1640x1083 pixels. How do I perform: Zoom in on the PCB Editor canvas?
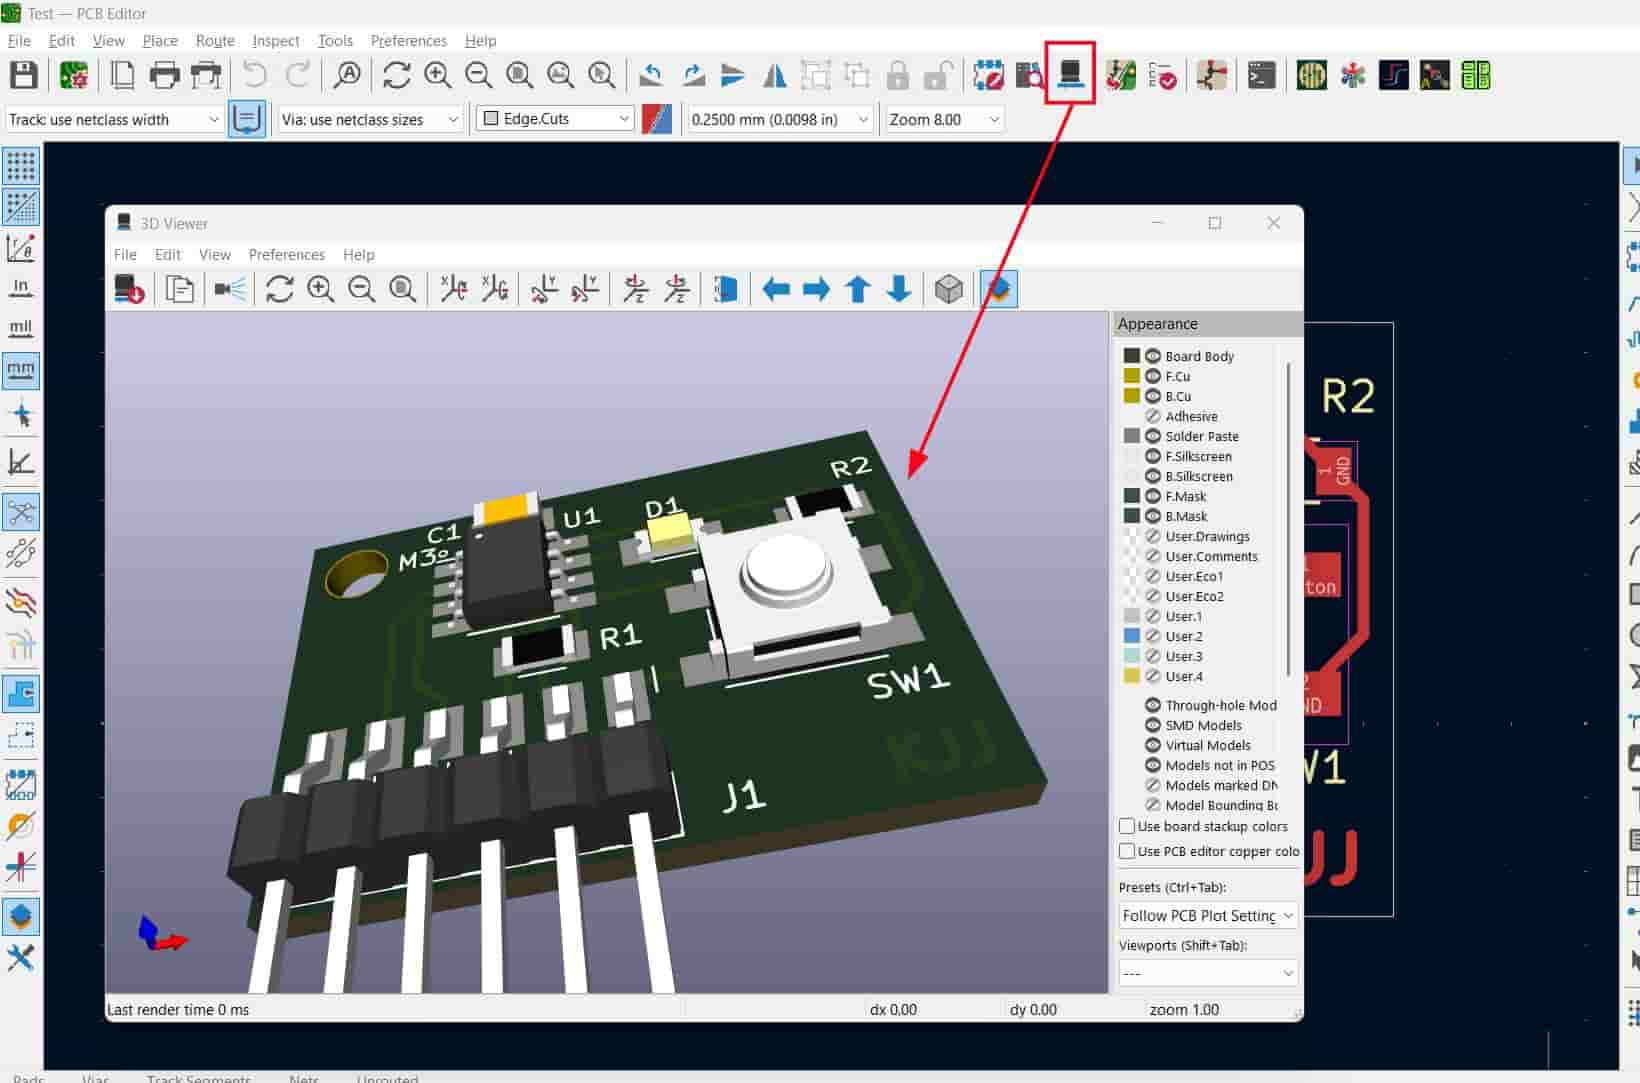[437, 75]
